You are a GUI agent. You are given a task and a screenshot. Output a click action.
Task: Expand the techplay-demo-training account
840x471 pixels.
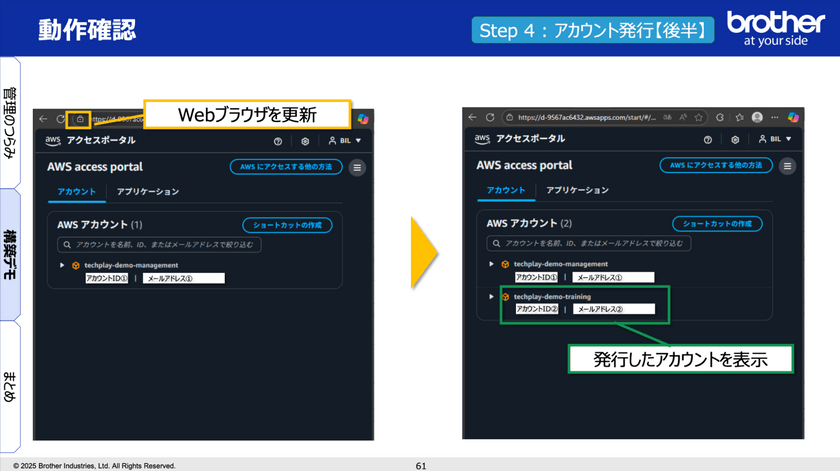tap(491, 297)
